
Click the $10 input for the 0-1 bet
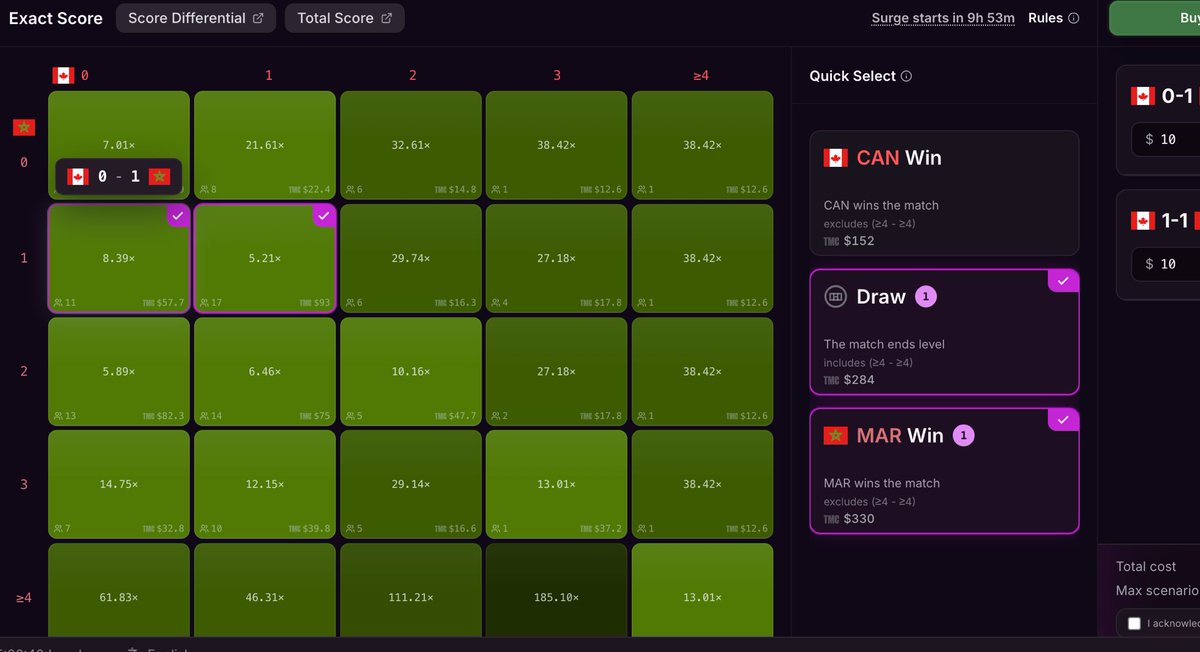(x=1166, y=139)
